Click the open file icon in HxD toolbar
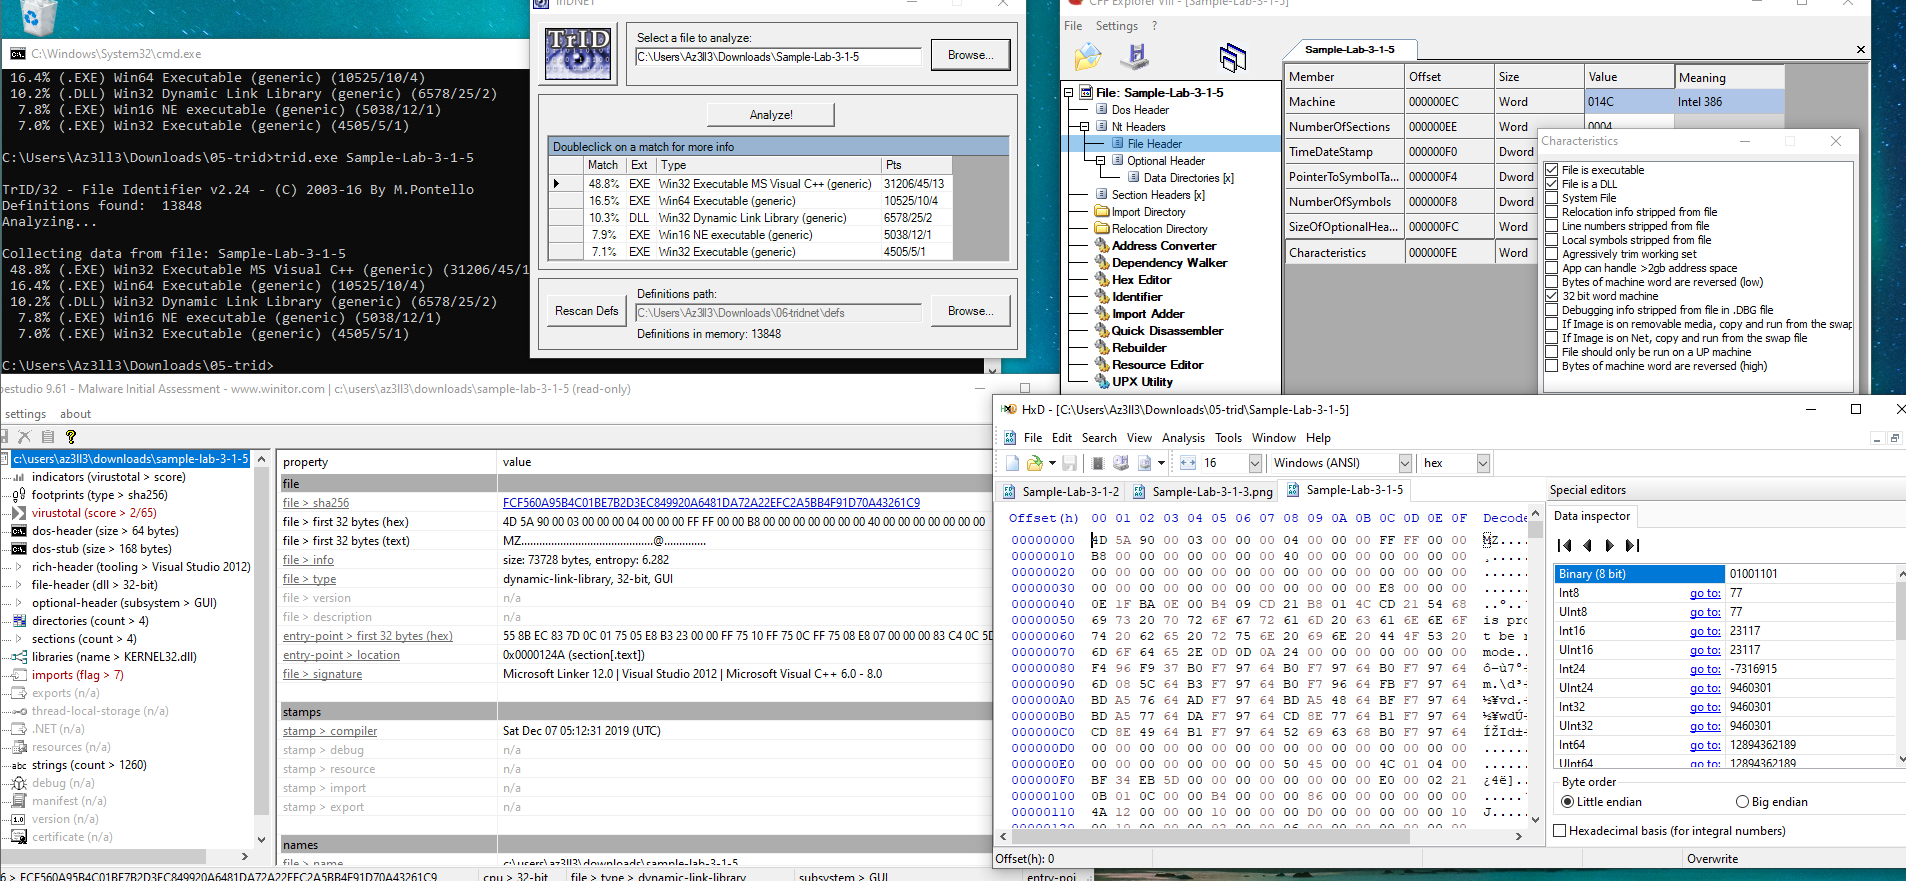1906x881 pixels. [1035, 463]
